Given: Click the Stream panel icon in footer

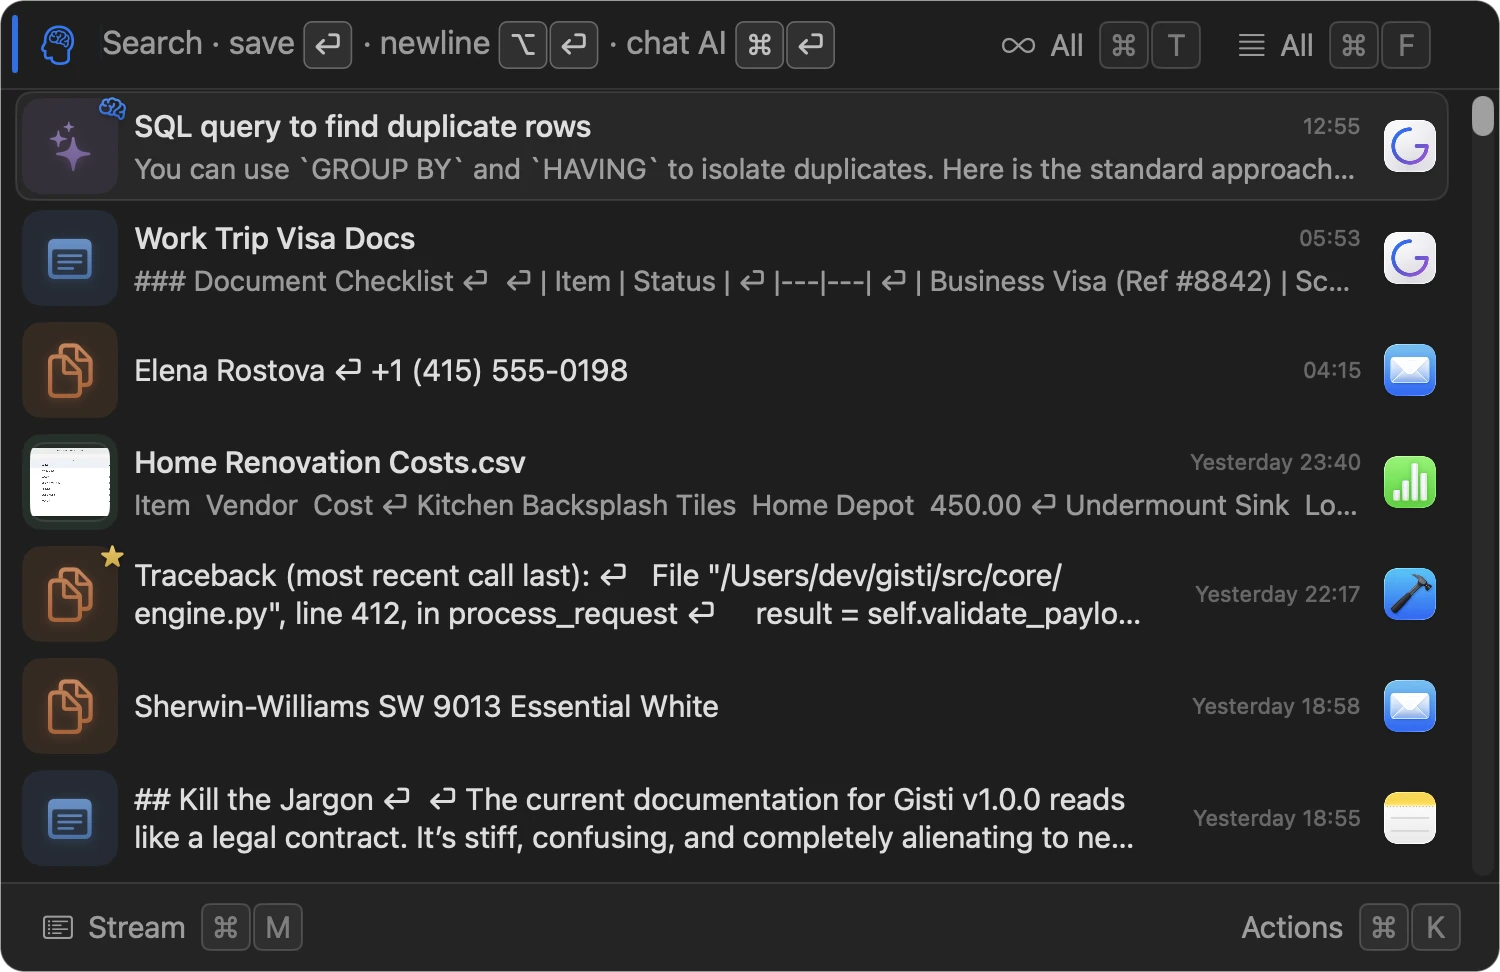Looking at the screenshot, I should pos(58,928).
